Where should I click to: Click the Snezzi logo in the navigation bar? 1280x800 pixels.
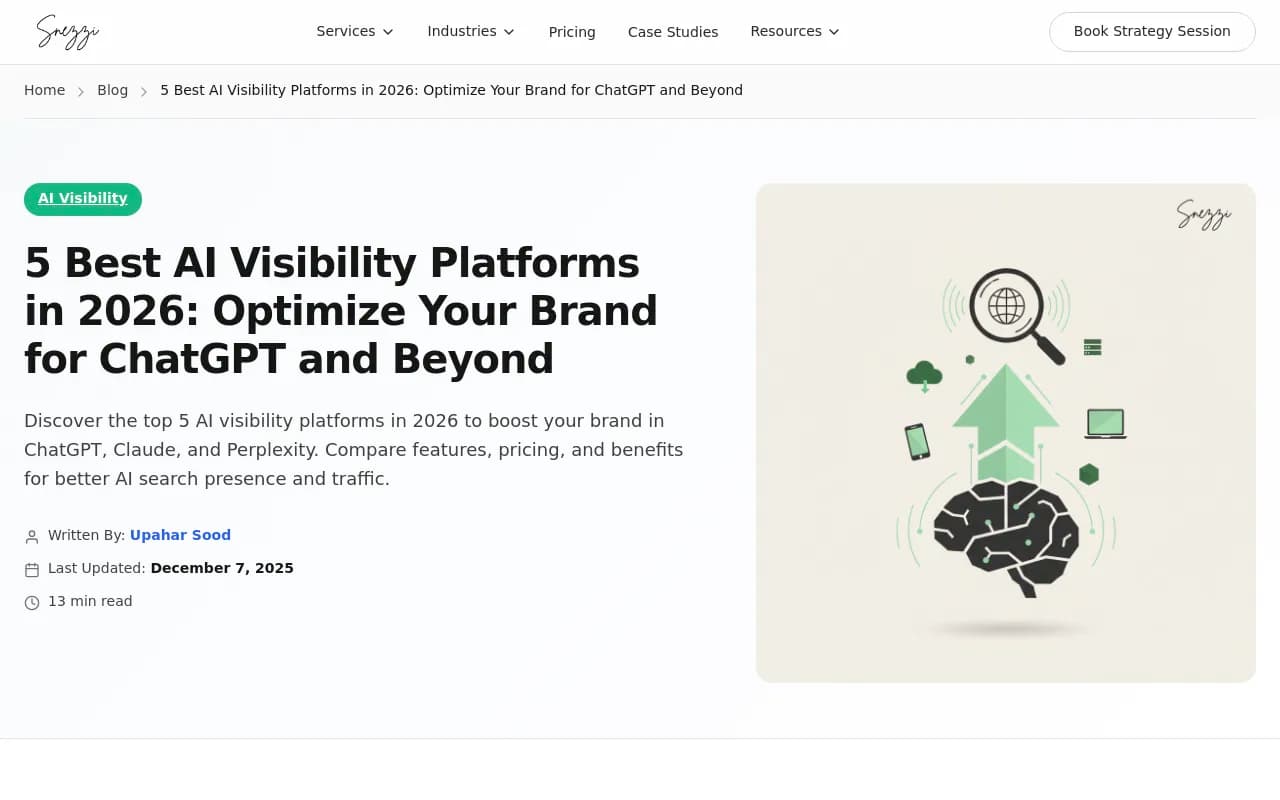click(x=66, y=31)
